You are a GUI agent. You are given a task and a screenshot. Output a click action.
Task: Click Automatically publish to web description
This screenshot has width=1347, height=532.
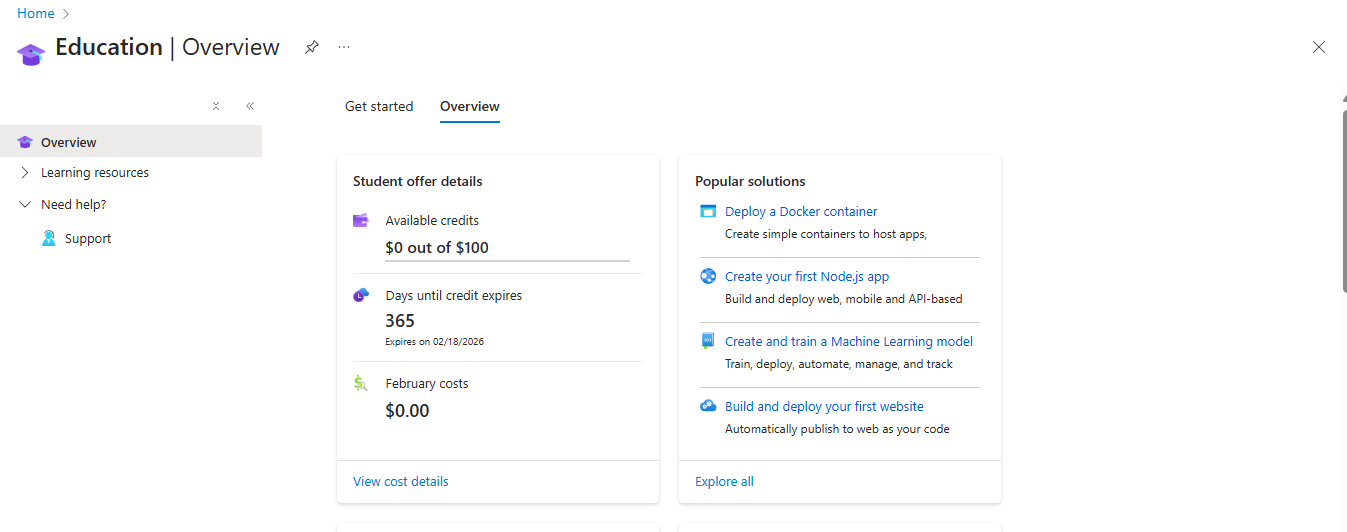point(837,429)
